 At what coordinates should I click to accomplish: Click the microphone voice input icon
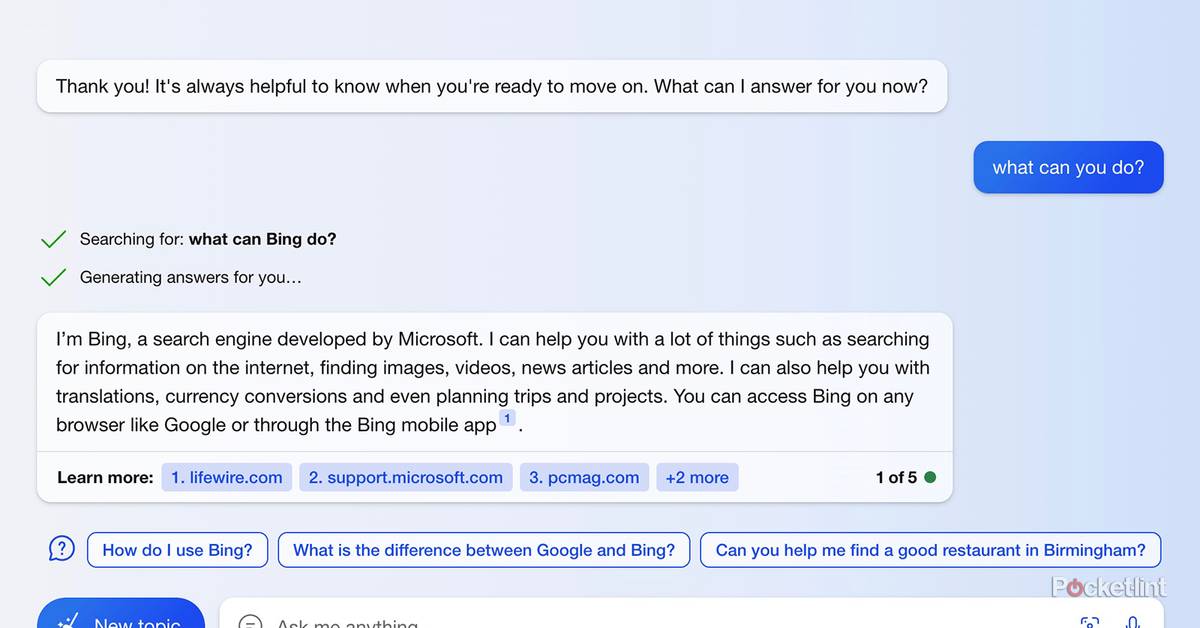point(1134,621)
